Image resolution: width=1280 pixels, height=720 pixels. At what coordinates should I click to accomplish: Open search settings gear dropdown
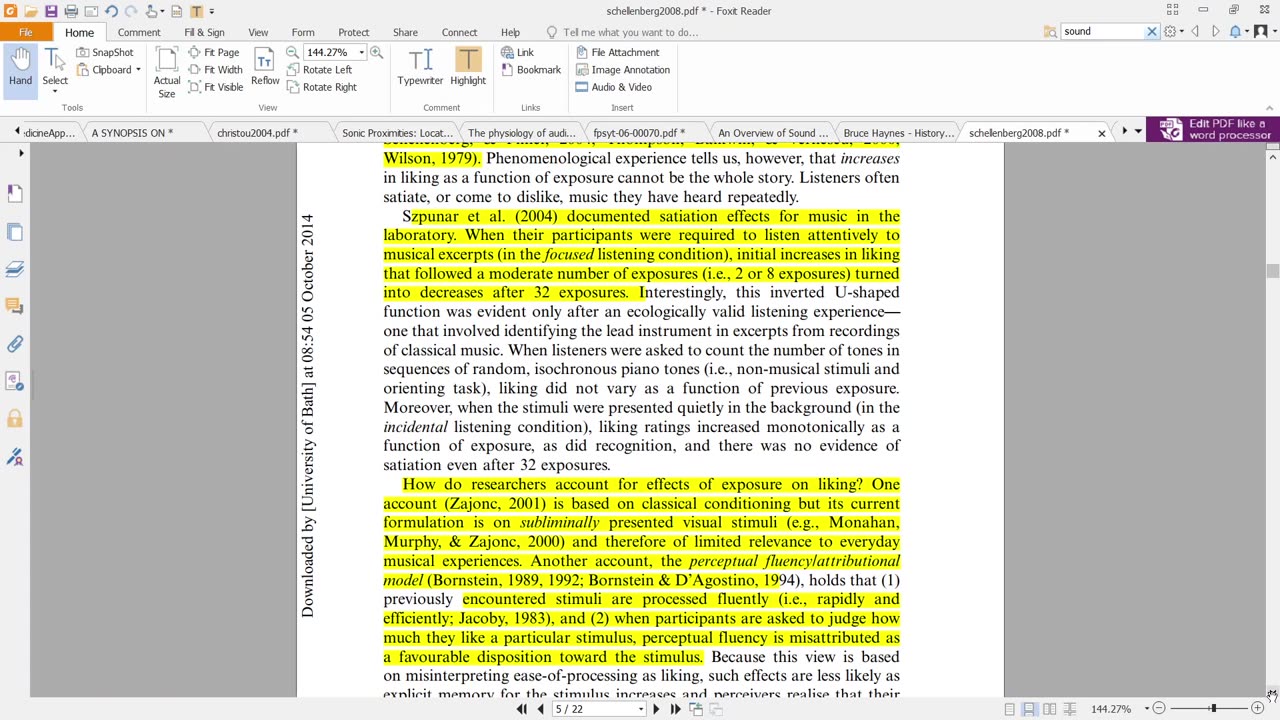pos(1173,32)
